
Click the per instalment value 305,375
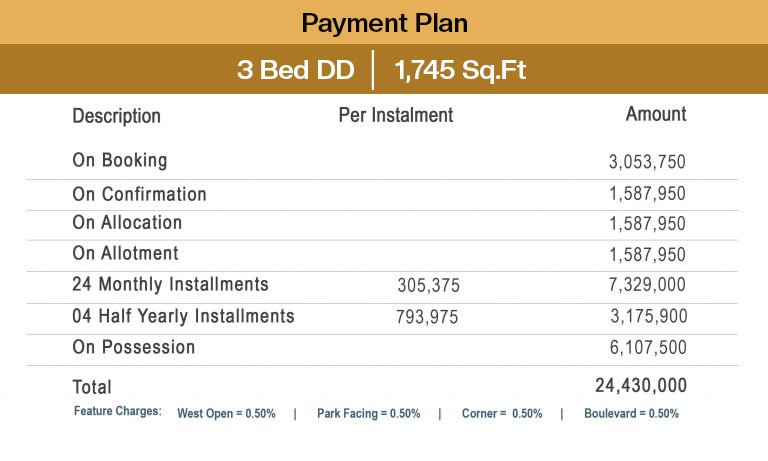point(429,285)
